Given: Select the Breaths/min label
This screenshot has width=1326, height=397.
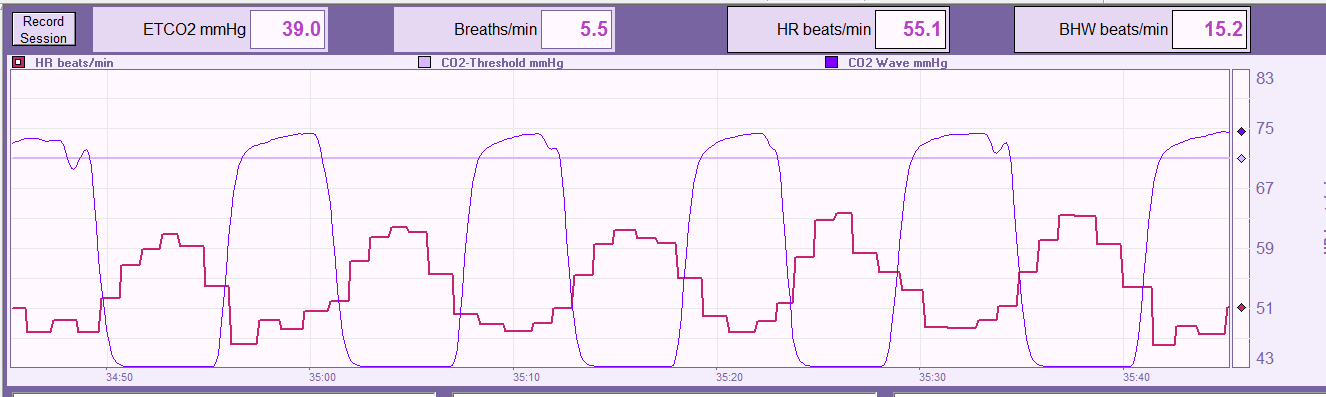Looking at the screenshot, I should (496, 30).
